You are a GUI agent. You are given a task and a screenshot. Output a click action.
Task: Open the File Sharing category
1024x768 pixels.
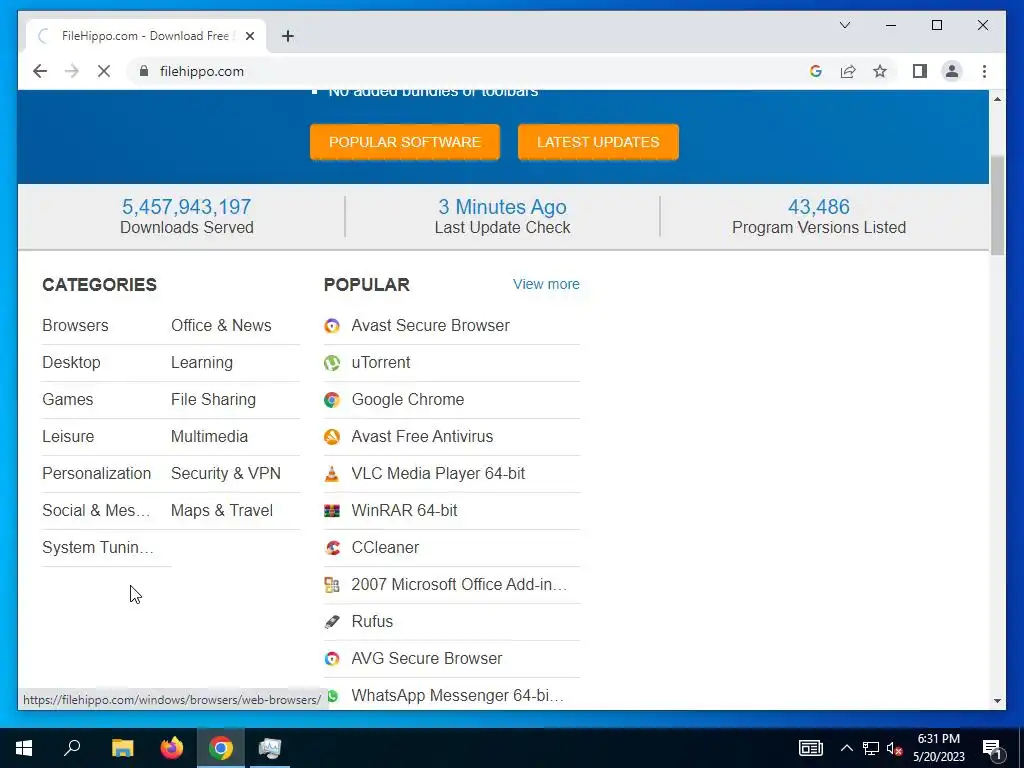214,399
